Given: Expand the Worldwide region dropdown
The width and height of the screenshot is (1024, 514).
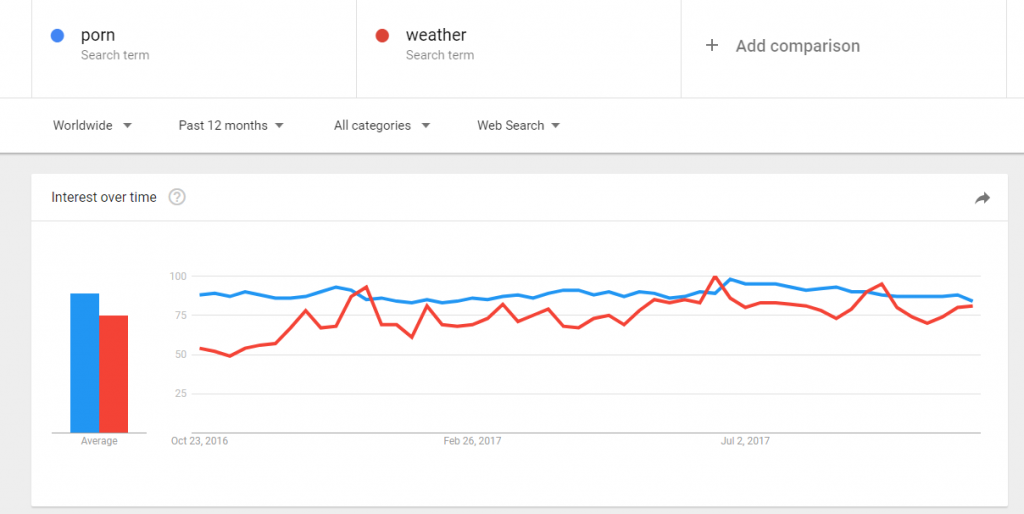Looking at the screenshot, I should [92, 125].
